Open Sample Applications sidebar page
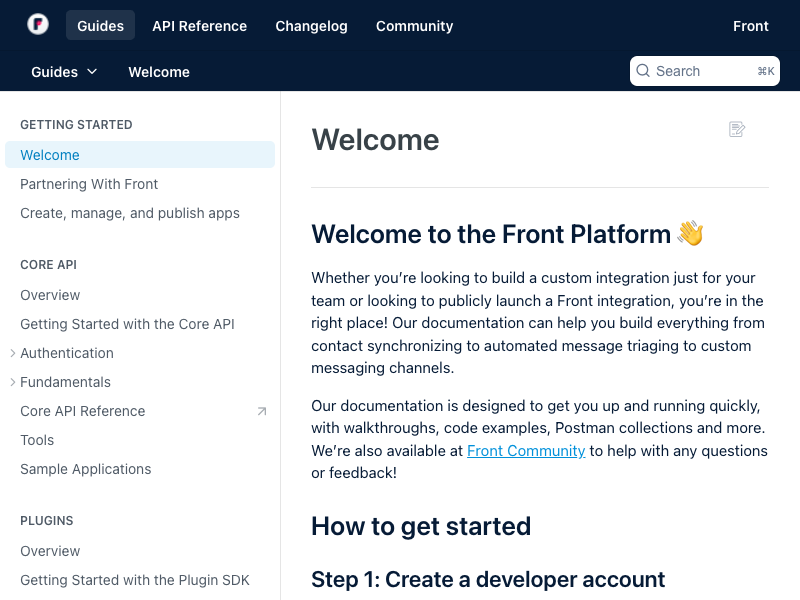This screenshot has width=800, height=600. [86, 469]
